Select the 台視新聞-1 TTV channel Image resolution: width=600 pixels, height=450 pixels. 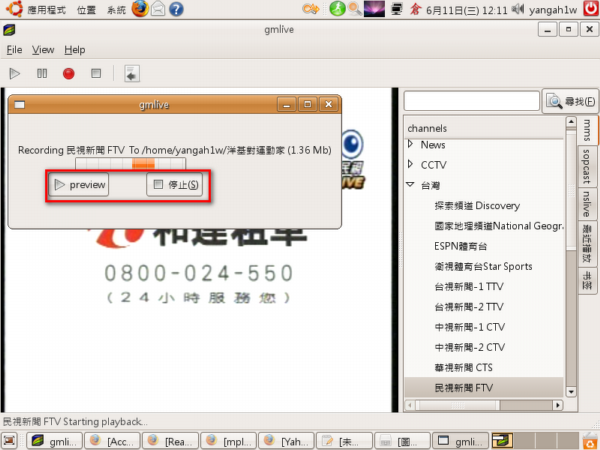click(x=469, y=287)
